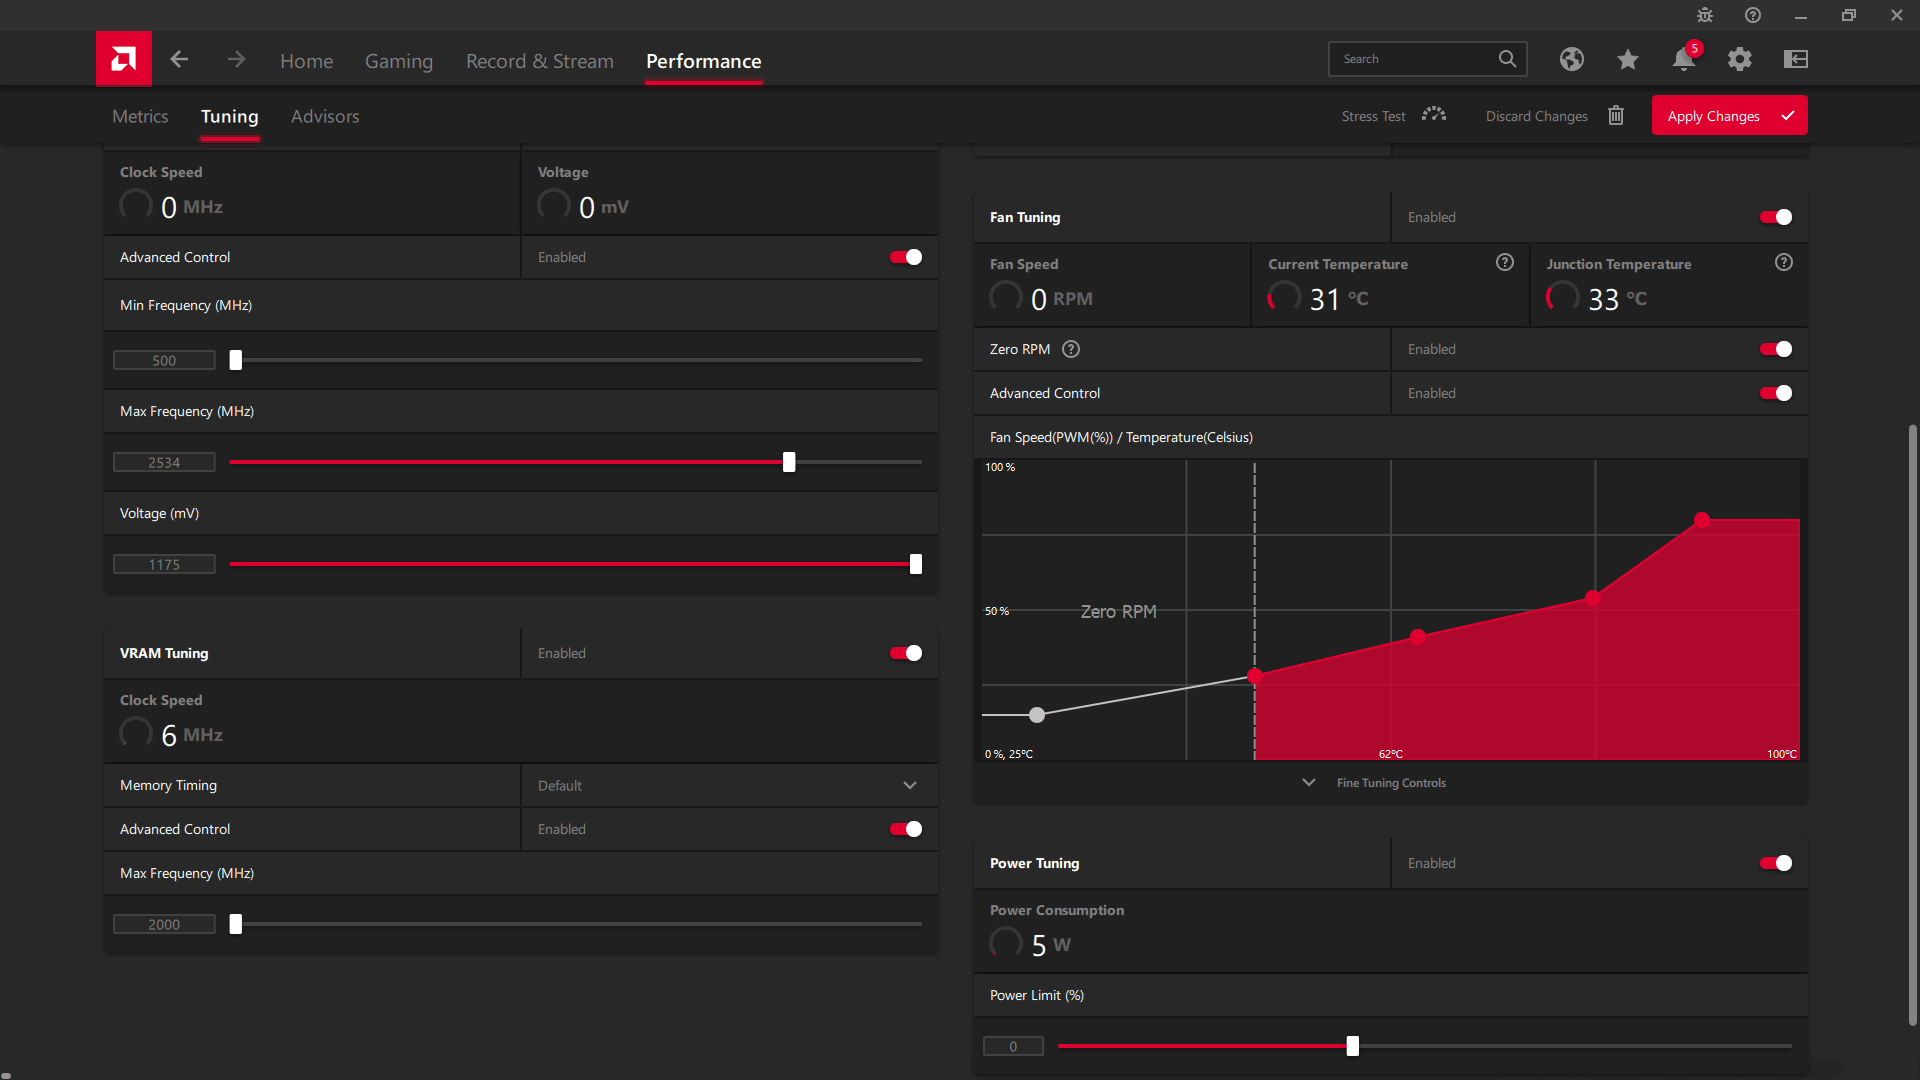Show Zero RPM help icon
Viewport: 1920px width, 1080px height.
coord(1071,349)
